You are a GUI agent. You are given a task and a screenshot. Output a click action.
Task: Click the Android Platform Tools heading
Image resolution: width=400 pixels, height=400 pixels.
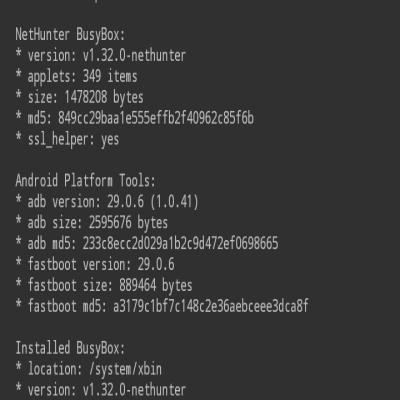pos(85,181)
